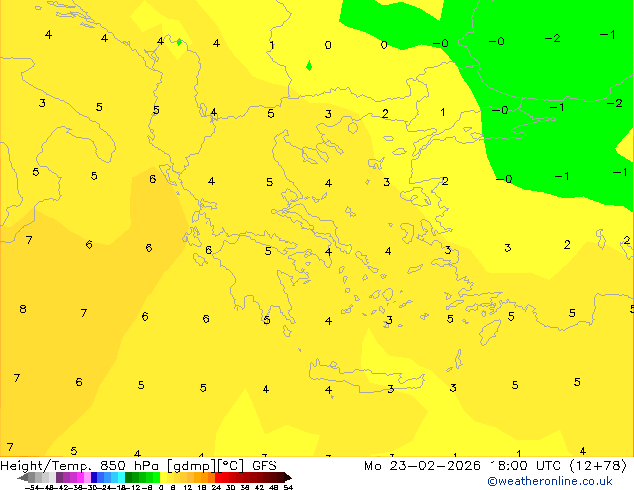Click the 'Mo' weekday label
634x490 pixels.
(373, 466)
